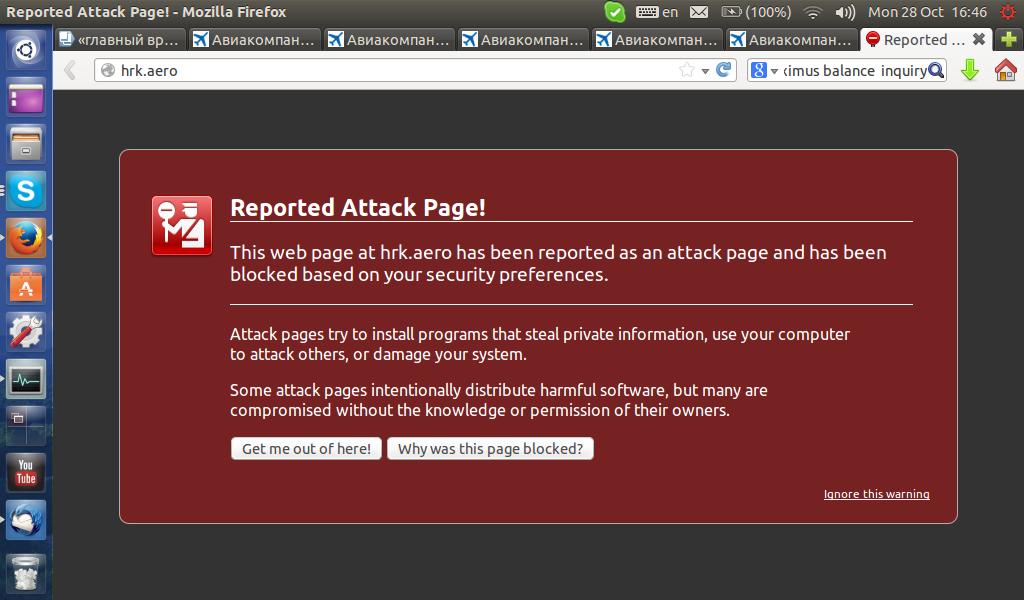Bookmark this page with the star icon
1024x600 pixels.
(686, 70)
